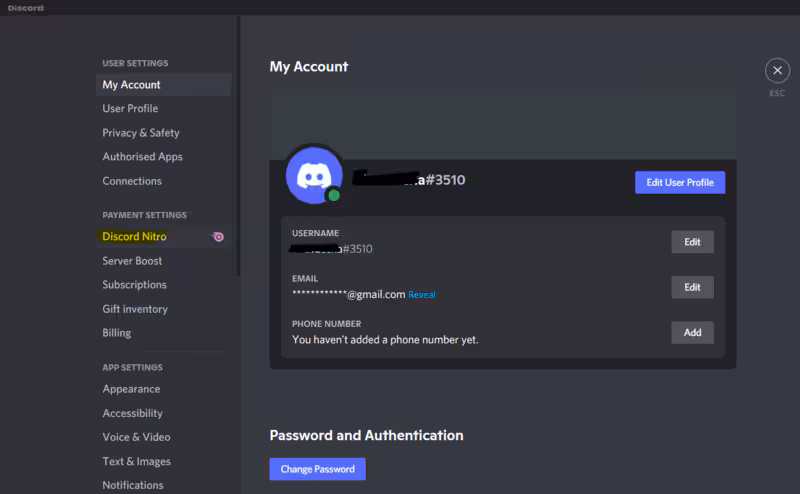Viewport: 800px width, 494px height.
Task: Open the Connections settings page
Action: 132,181
